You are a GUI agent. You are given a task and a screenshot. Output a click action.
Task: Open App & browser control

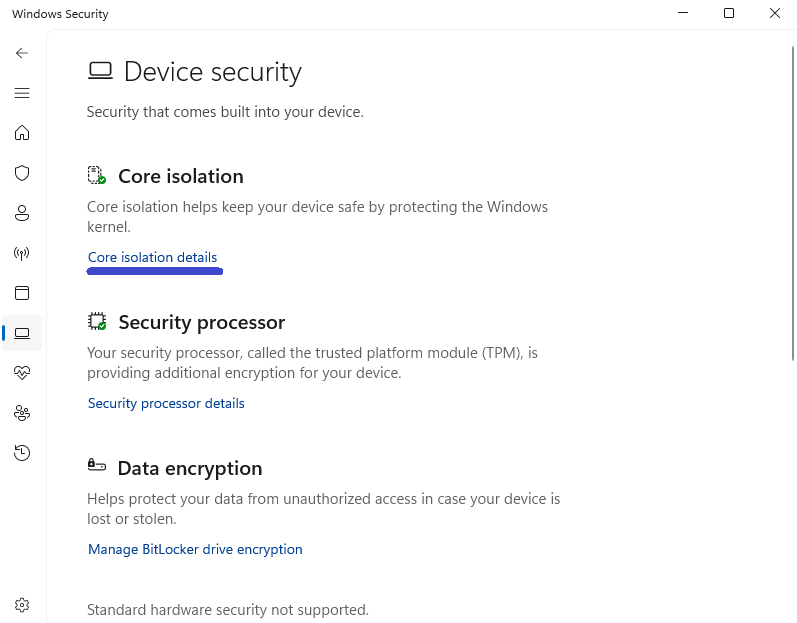22,293
